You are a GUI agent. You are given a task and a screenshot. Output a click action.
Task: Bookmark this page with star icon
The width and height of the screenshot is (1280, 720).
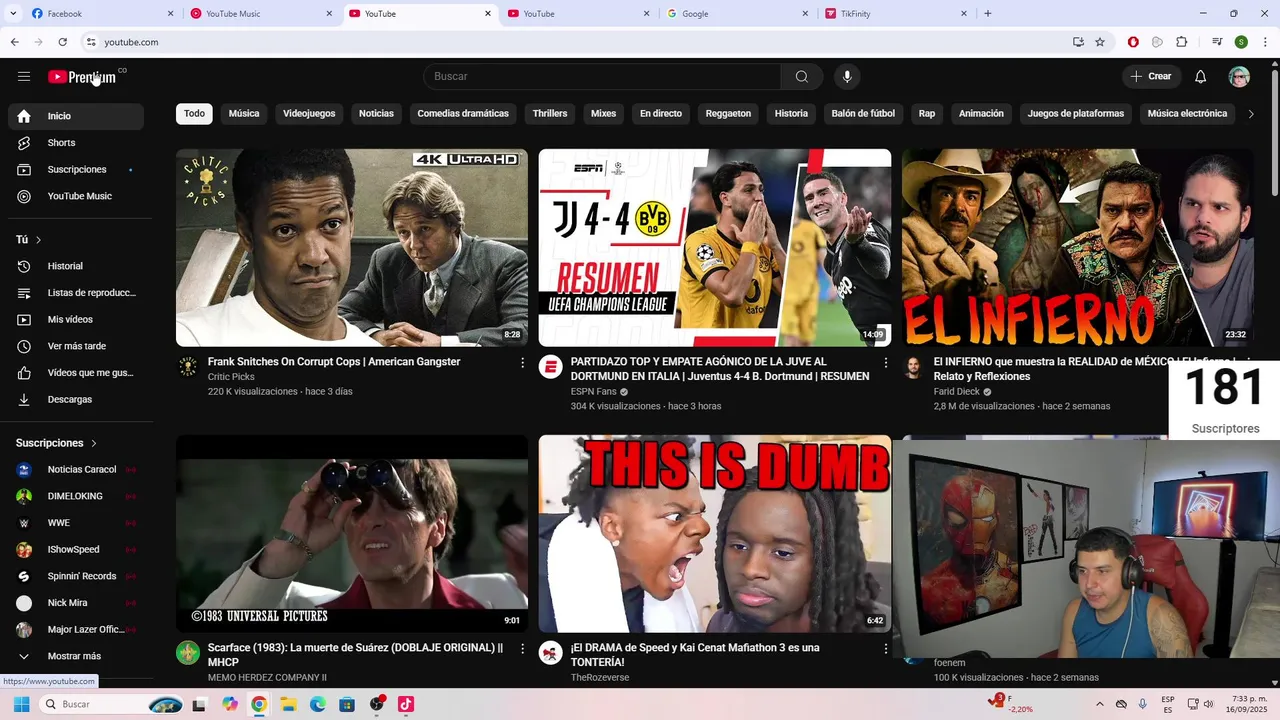pyautogui.click(x=1100, y=42)
